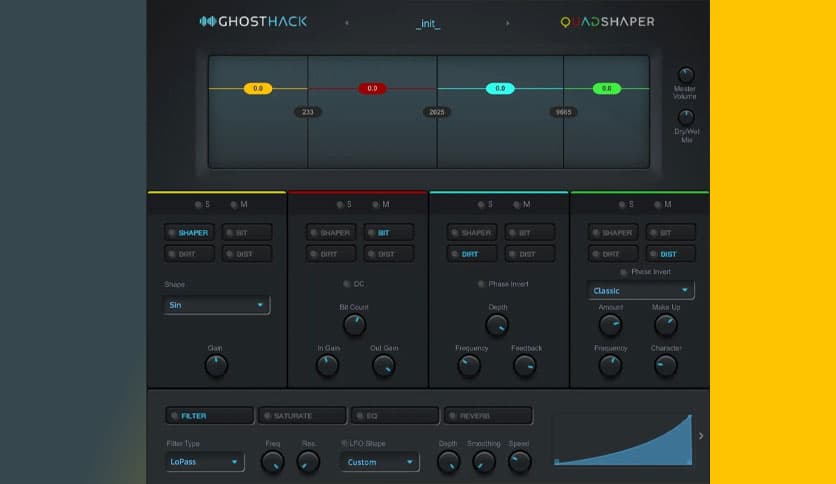Adjust the Dry/Wet Mix knob
The width and height of the screenshot is (836, 484).
(x=686, y=117)
